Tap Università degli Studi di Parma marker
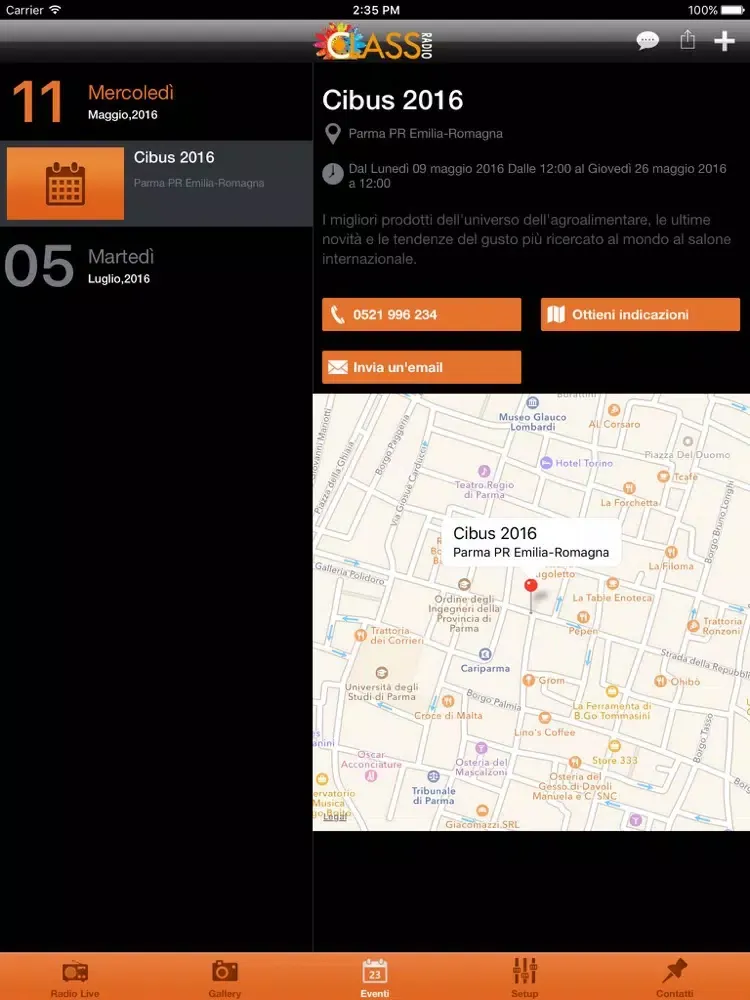750x1000 pixels. pyautogui.click(x=381, y=673)
